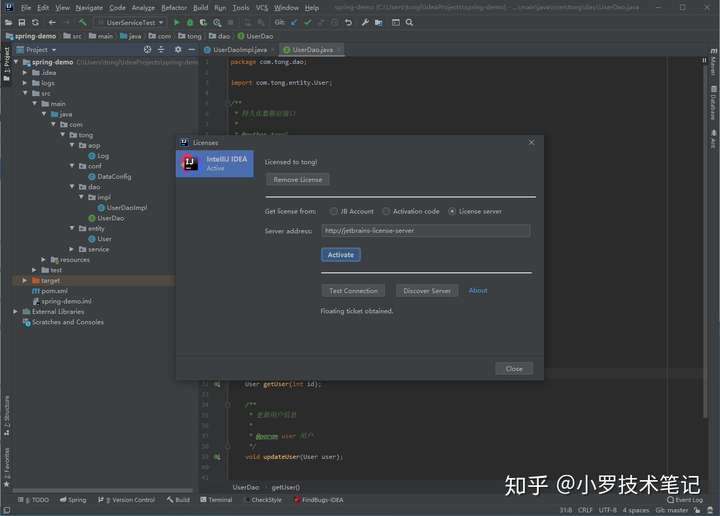This screenshot has width=720, height=516.
Task: Open Project panel gear settings
Action: pyautogui.click(x=178, y=50)
